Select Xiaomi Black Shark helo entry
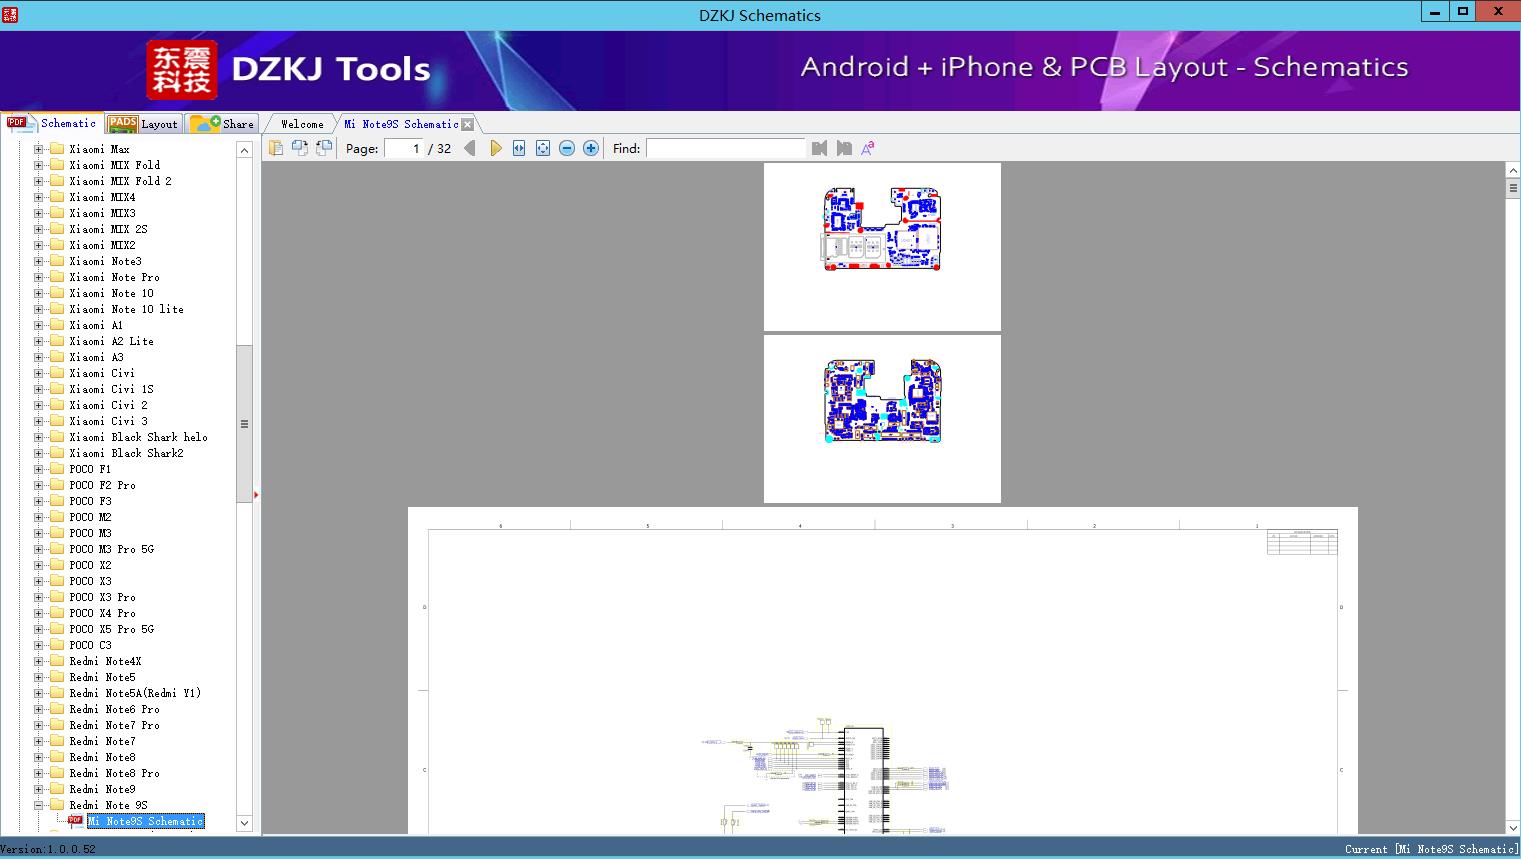 pos(139,437)
